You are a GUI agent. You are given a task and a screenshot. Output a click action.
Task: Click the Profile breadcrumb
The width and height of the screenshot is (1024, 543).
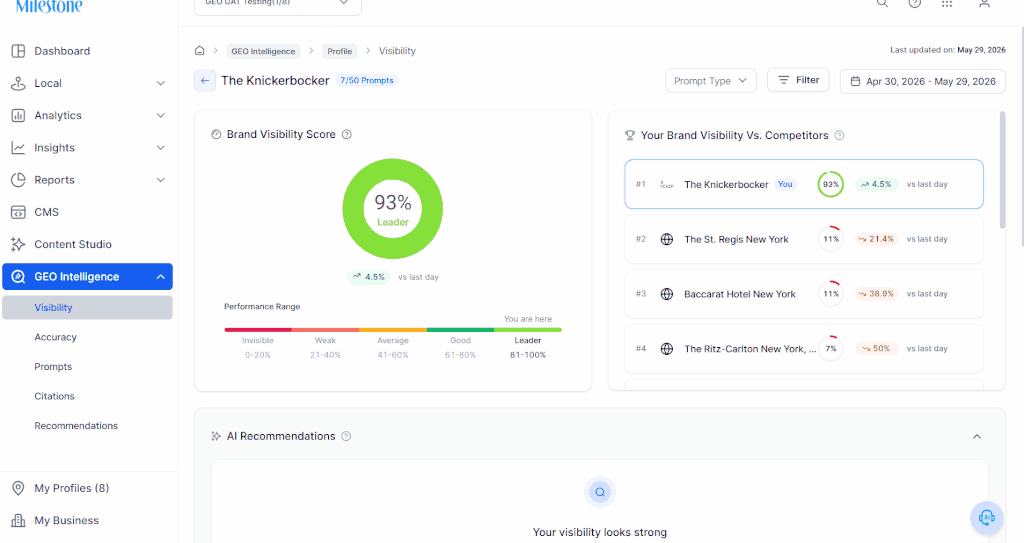tap(340, 51)
